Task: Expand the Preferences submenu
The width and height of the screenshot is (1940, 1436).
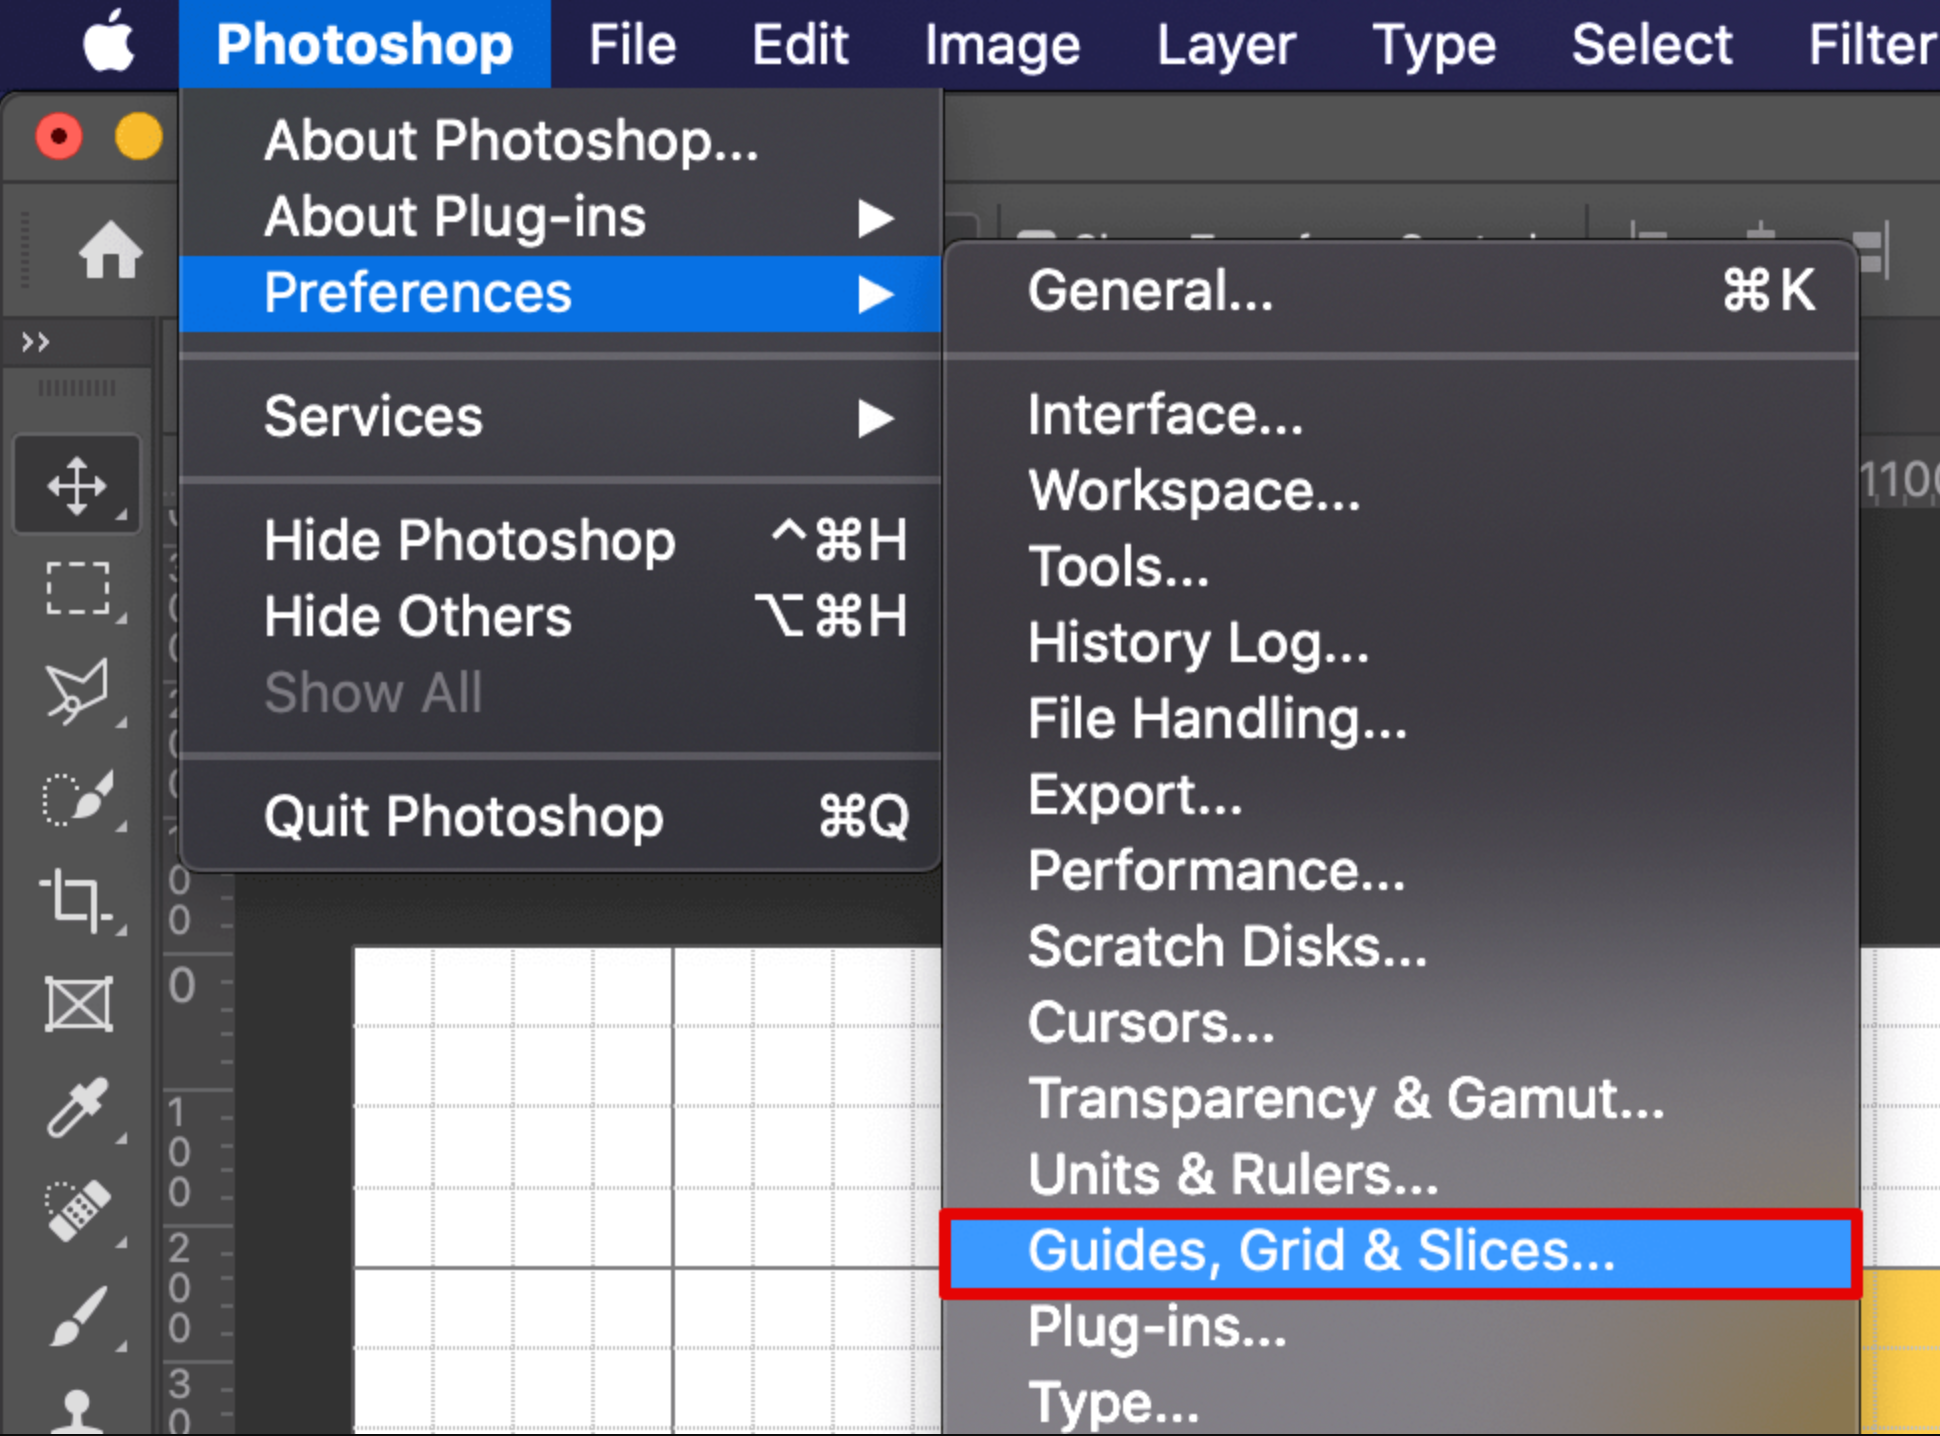Action: coord(417,293)
